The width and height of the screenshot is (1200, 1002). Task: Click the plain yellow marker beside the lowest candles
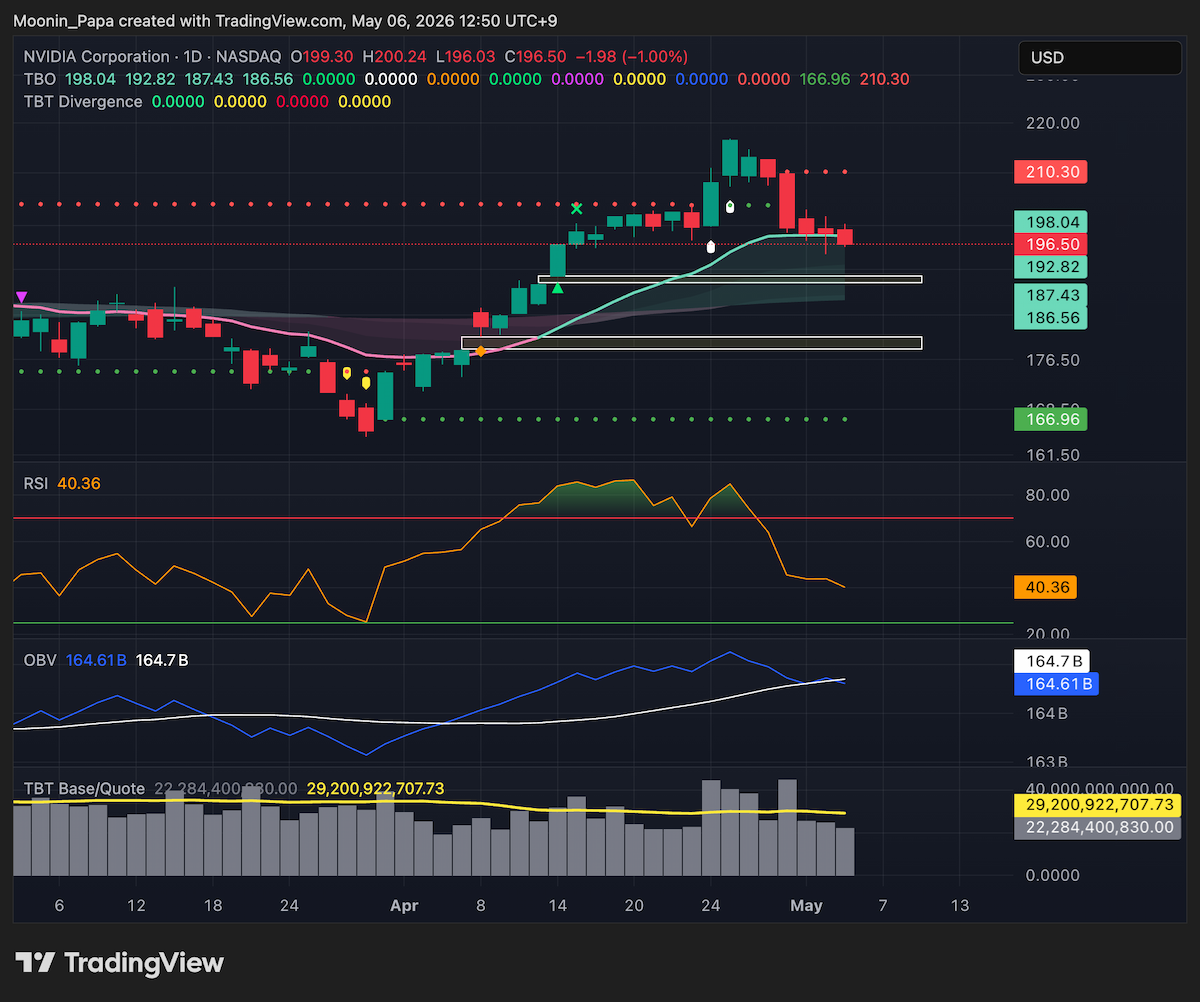tap(365, 382)
